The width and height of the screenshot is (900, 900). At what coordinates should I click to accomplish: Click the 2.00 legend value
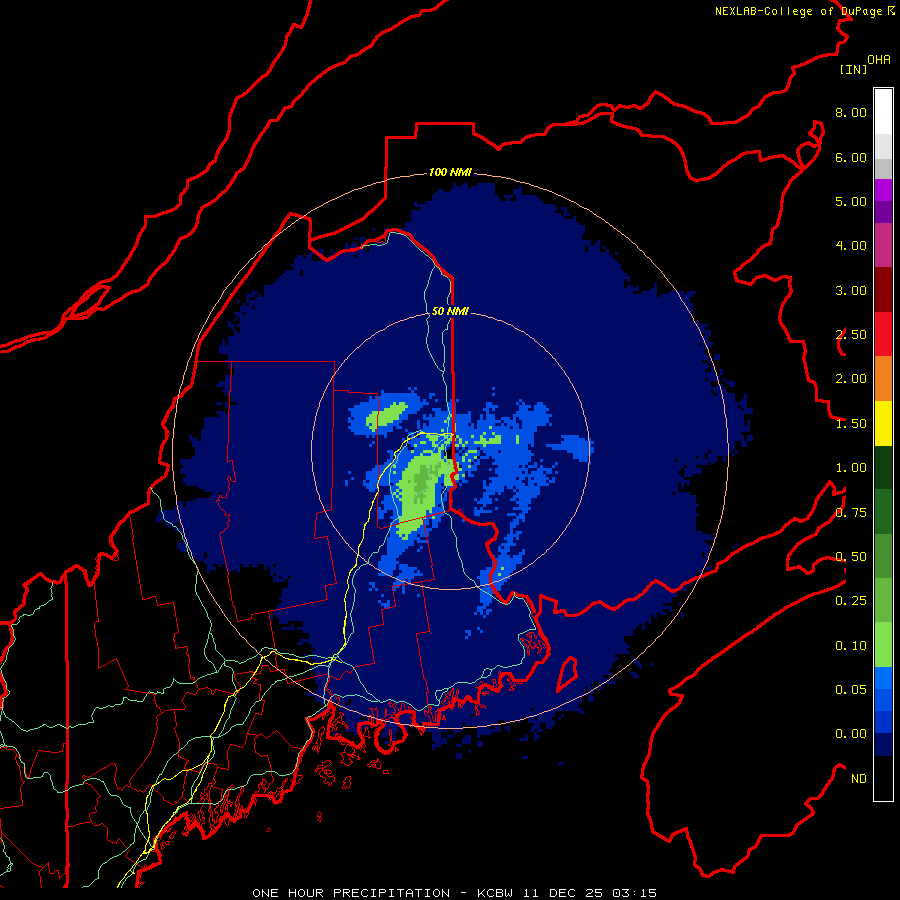[x=851, y=379]
